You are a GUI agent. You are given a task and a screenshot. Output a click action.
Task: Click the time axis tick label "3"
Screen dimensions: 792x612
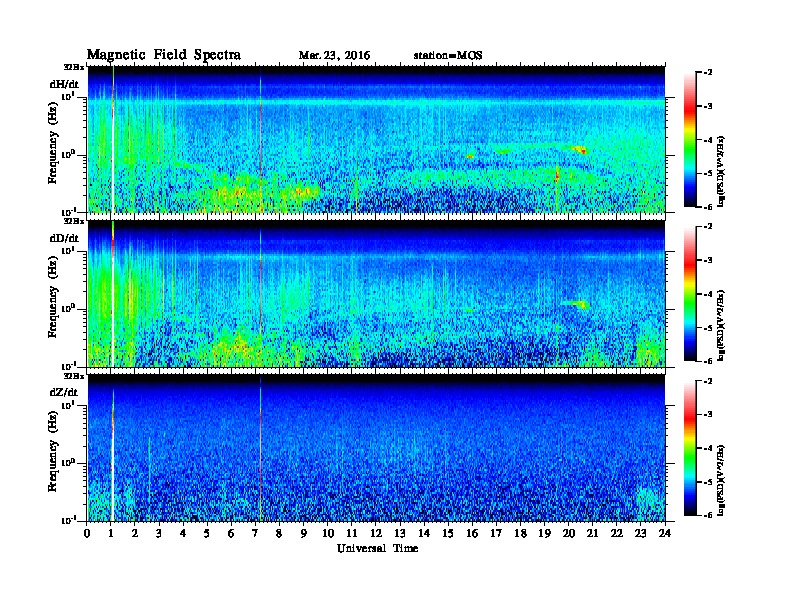tap(159, 533)
